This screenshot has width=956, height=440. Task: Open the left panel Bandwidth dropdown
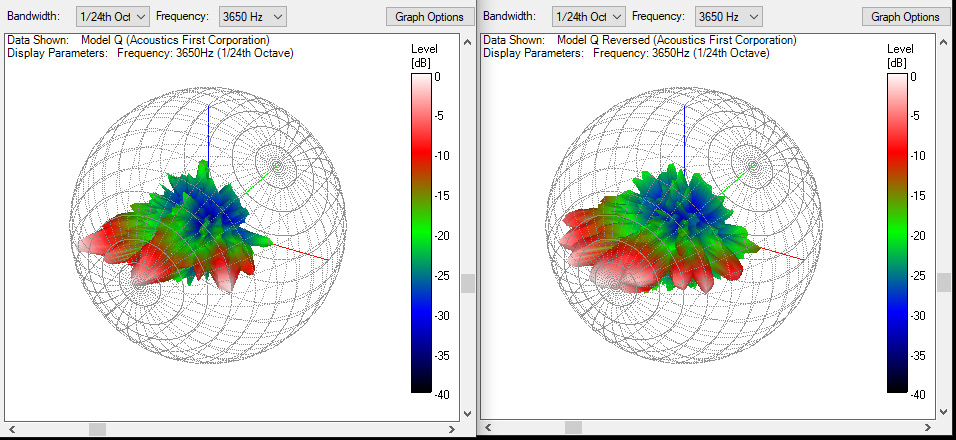coord(113,16)
